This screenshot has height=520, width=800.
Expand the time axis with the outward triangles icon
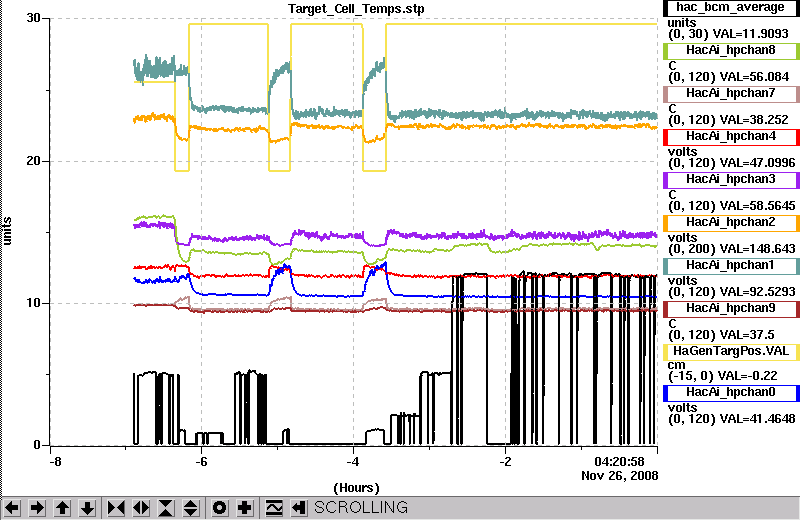pos(141,508)
